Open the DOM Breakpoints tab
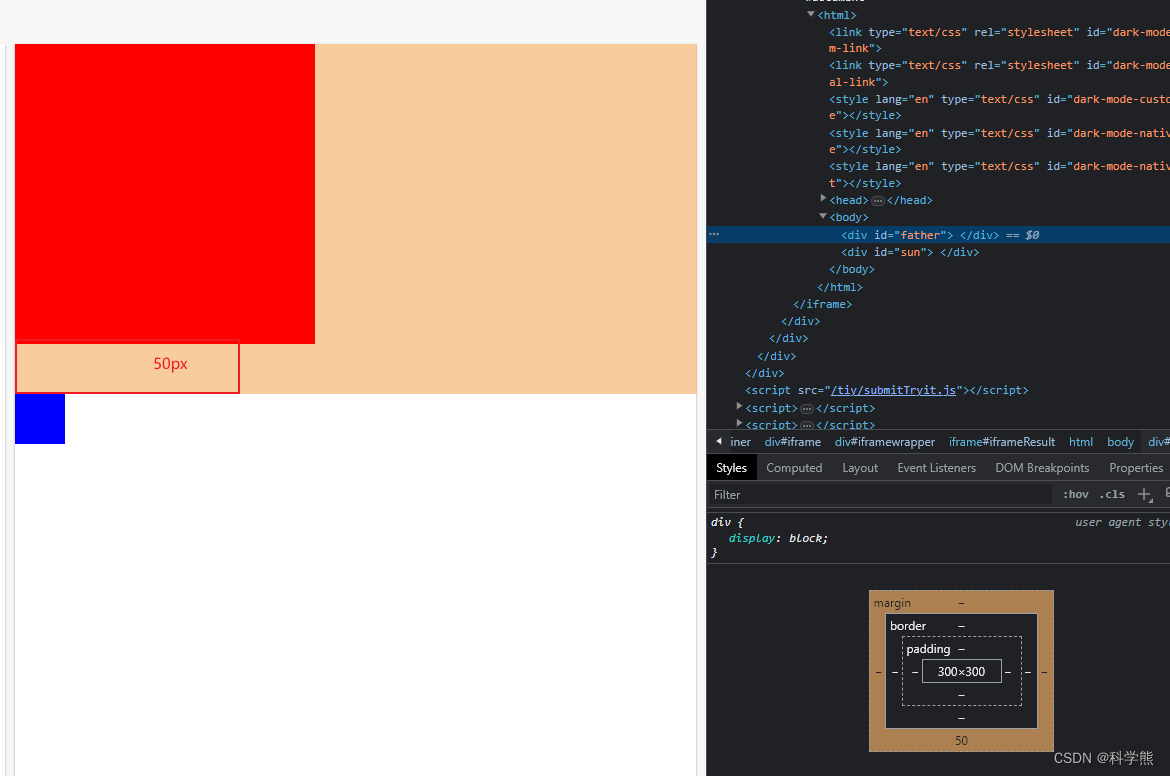Image resolution: width=1170 pixels, height=776 pixels. [1042, 468]
